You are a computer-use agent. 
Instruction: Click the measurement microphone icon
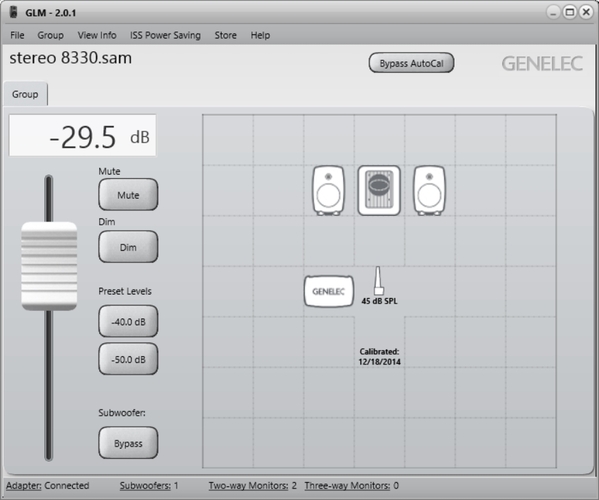[378, 281]
